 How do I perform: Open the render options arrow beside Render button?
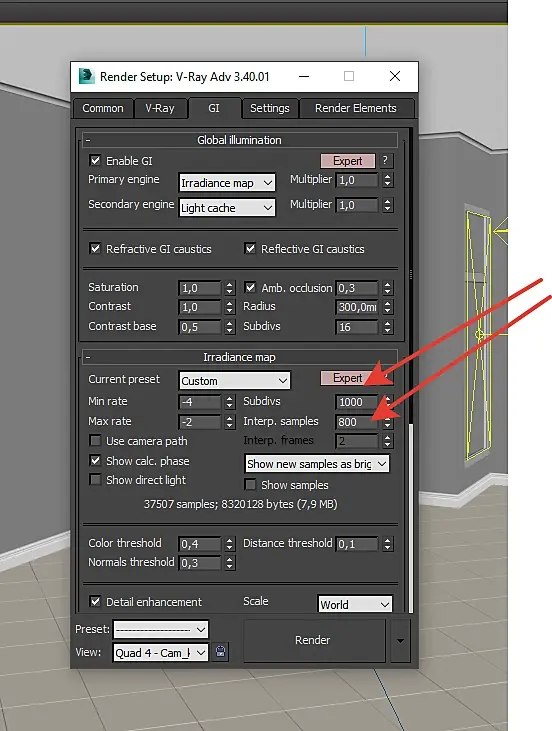400,641
